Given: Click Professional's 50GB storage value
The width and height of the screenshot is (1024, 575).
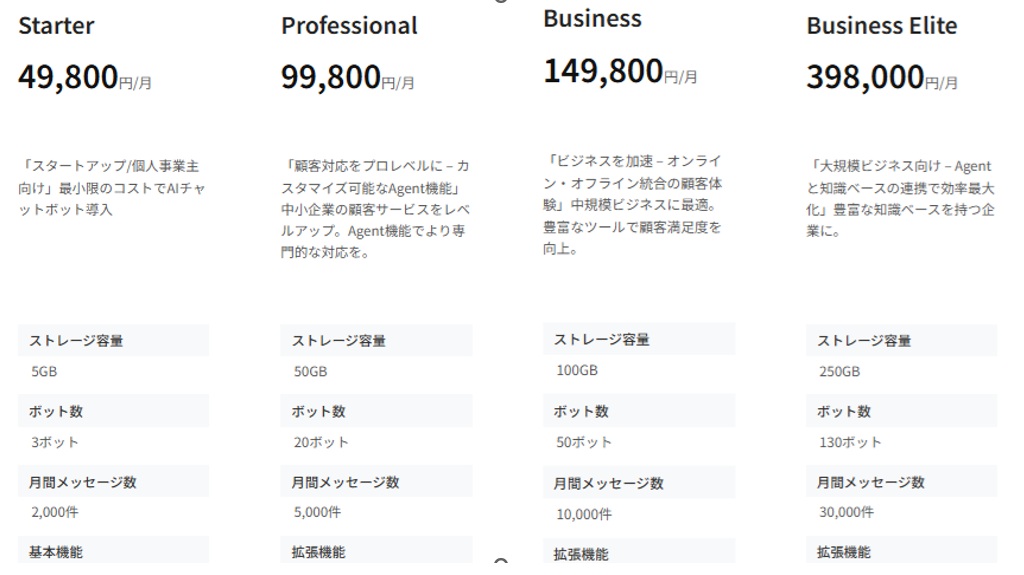Looking at the screenshot, I should (310, 372).
